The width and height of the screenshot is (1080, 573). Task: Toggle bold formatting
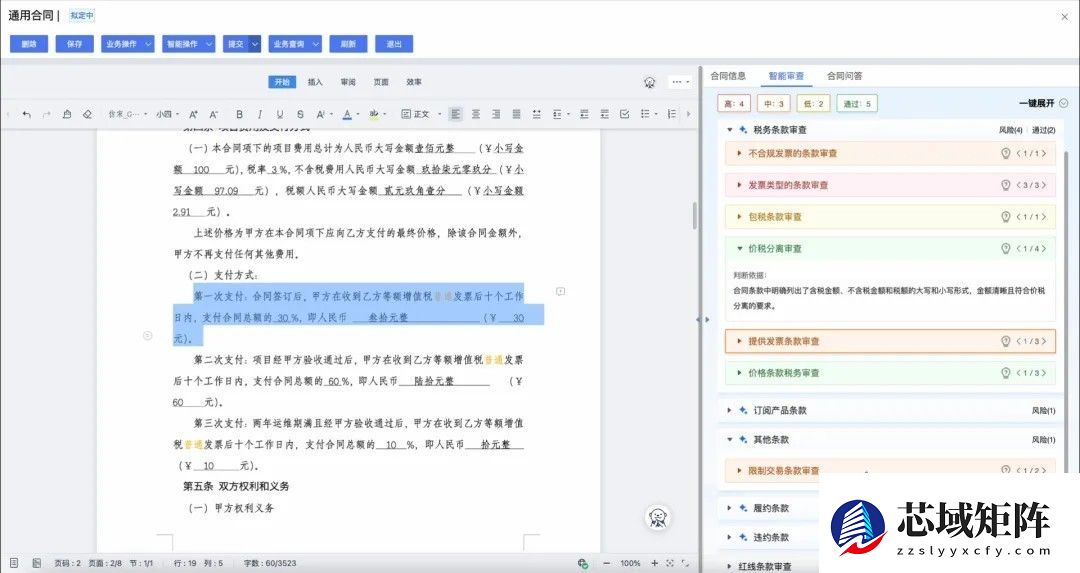[239, 114]
